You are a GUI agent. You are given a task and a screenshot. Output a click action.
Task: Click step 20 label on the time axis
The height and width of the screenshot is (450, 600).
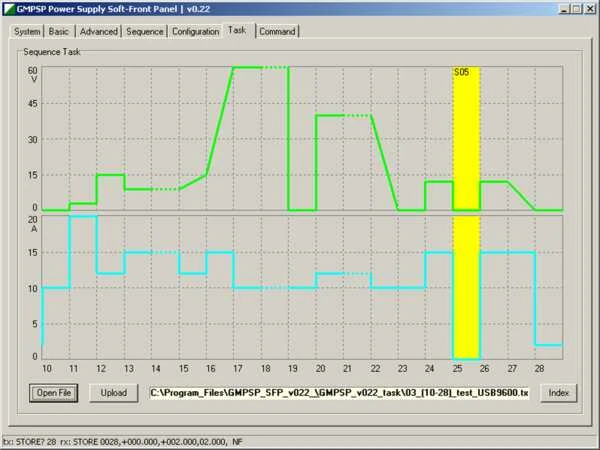coord(320,368)
